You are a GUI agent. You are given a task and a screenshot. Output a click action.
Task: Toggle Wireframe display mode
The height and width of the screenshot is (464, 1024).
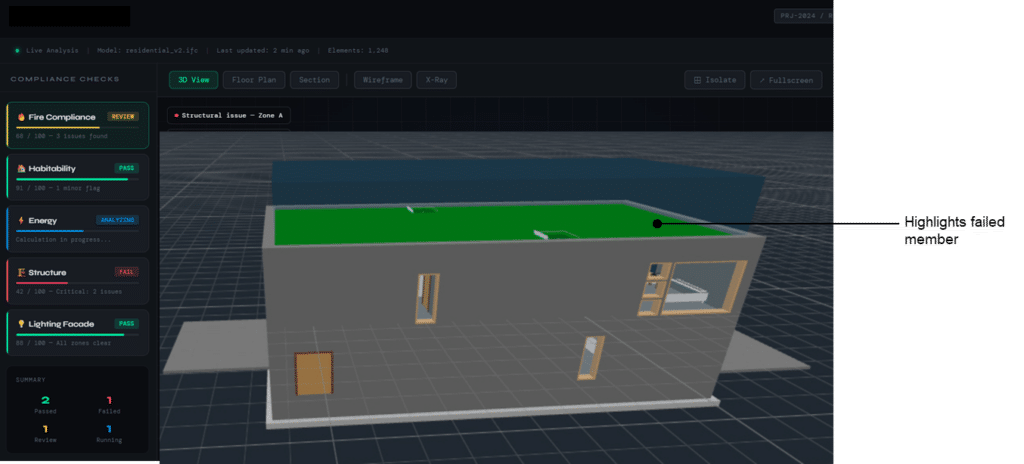click(380, 80)
